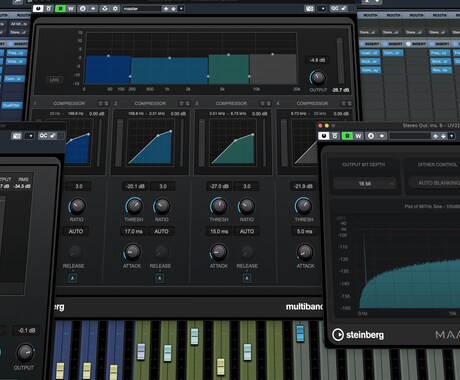Screen dimensions: 460x380
Task: Copy A to B in UV22 toolbar
Action: (x=381, y=136)
